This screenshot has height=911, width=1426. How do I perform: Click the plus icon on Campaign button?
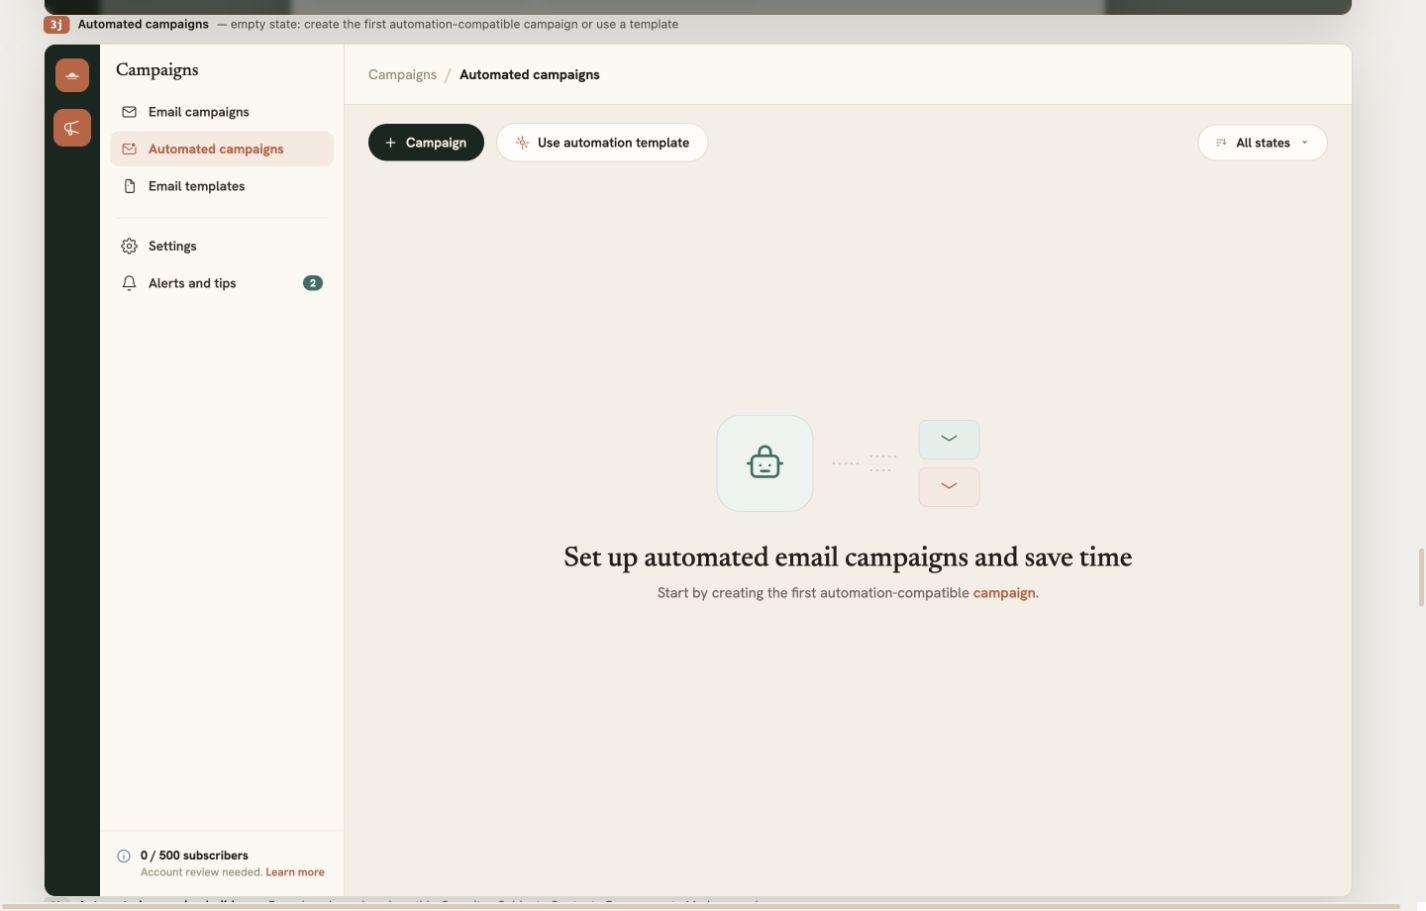point(391,143)
